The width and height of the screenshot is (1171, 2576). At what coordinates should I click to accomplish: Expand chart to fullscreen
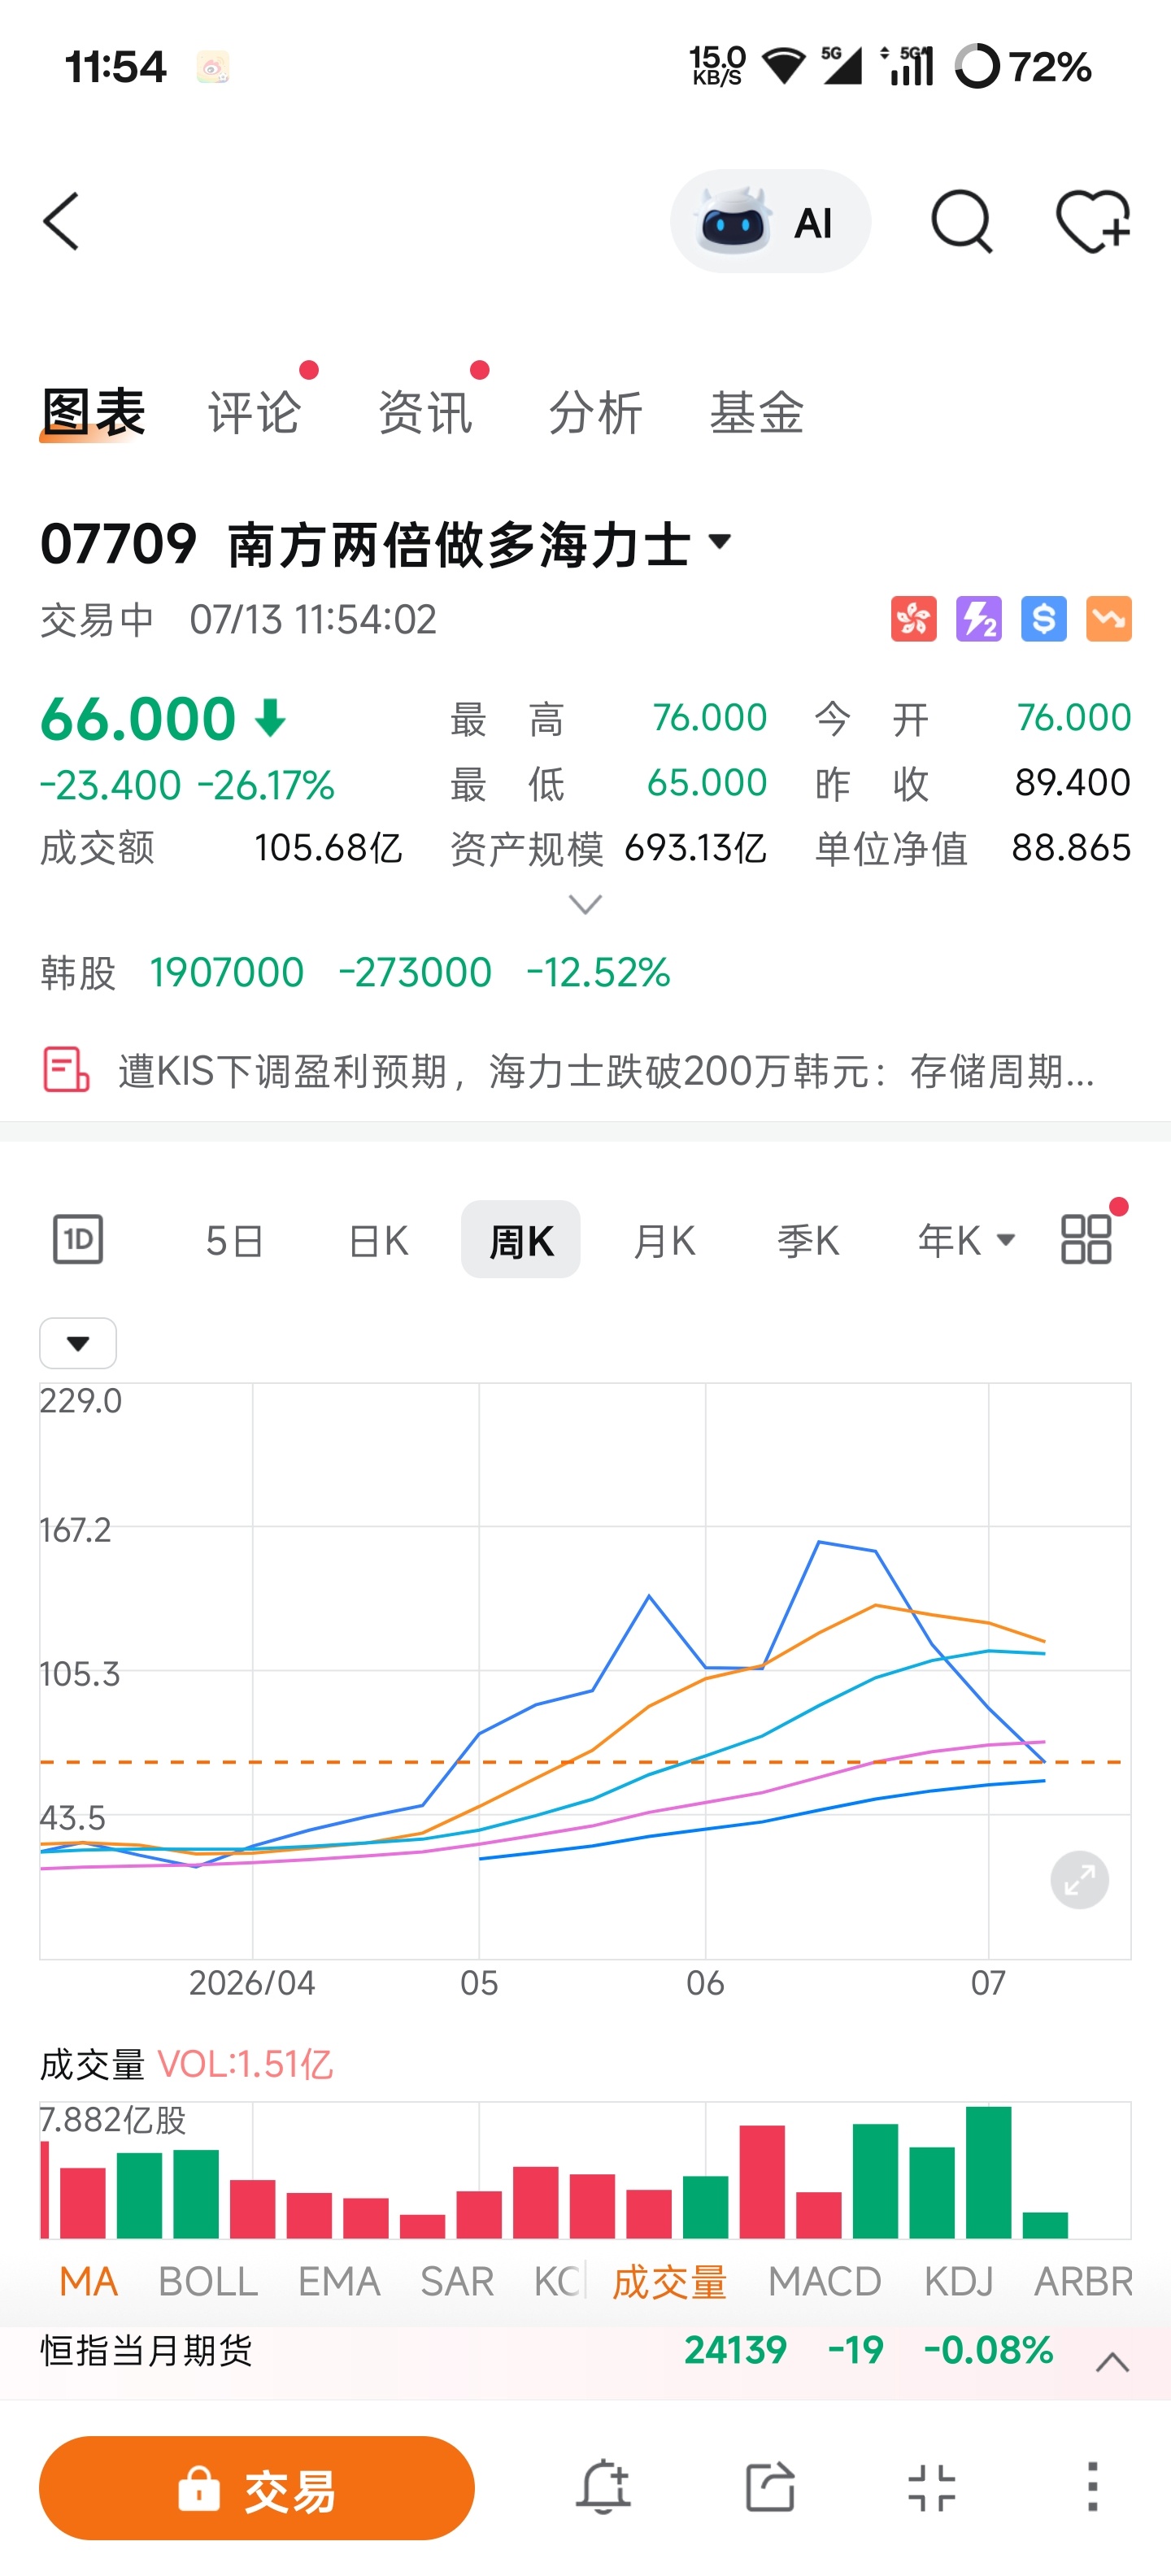coord(1080,1880)
